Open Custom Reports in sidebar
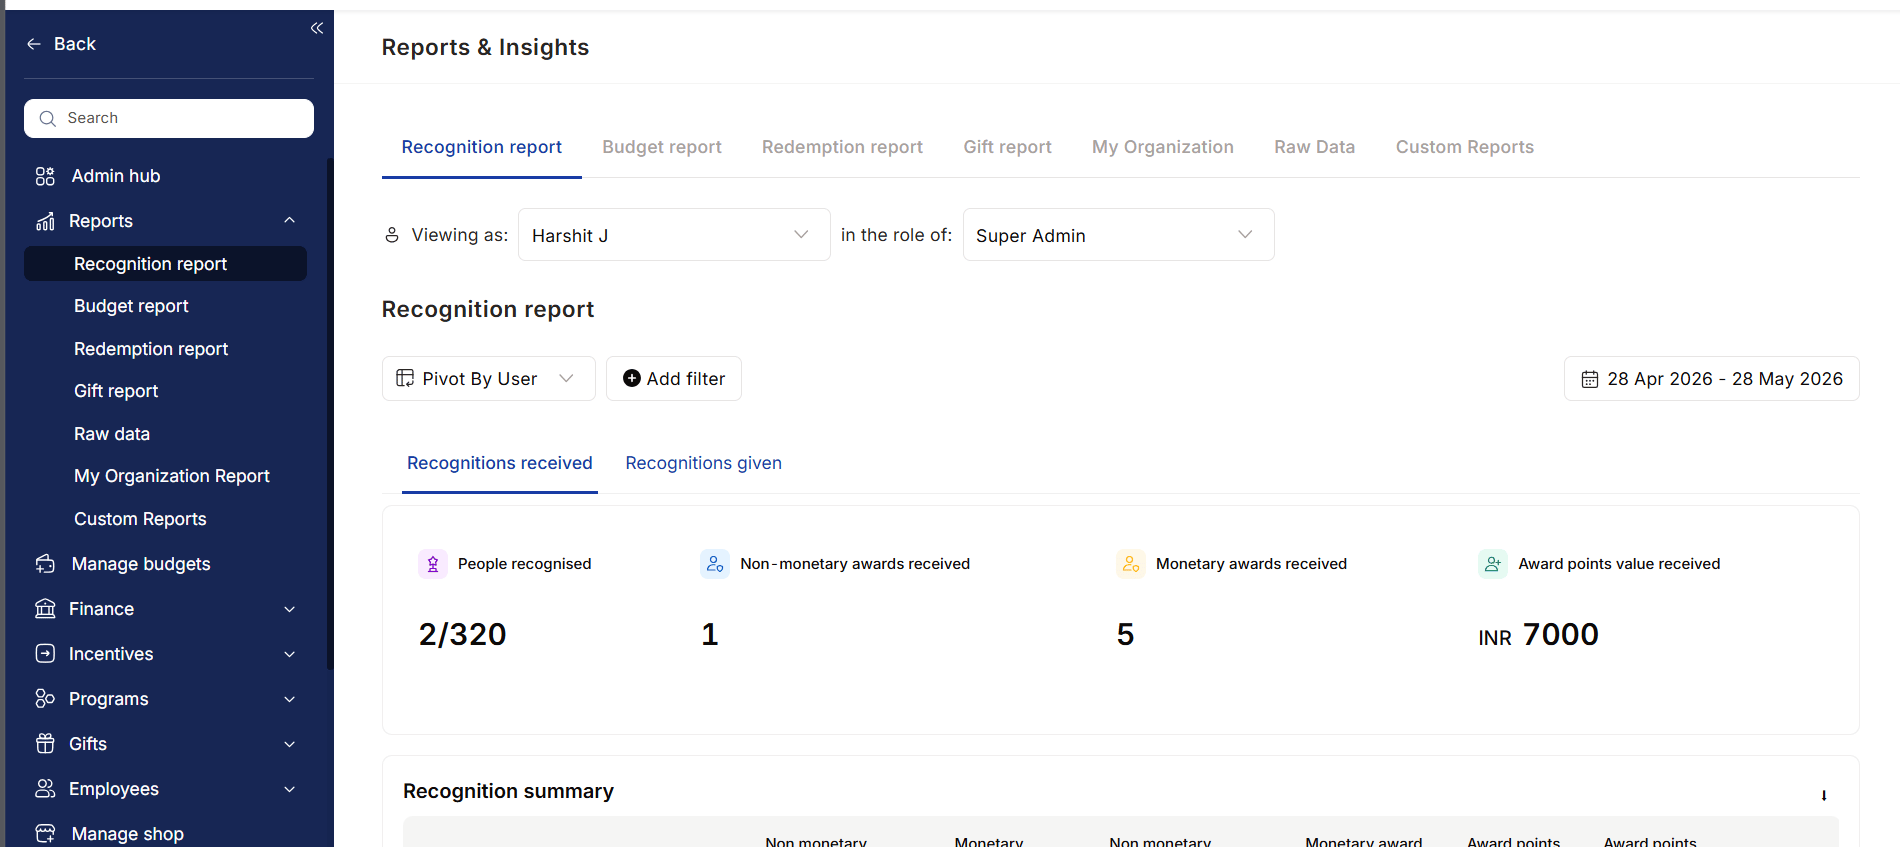The width and height of the screenshot is (1900, 847). (x=140, y=519)
